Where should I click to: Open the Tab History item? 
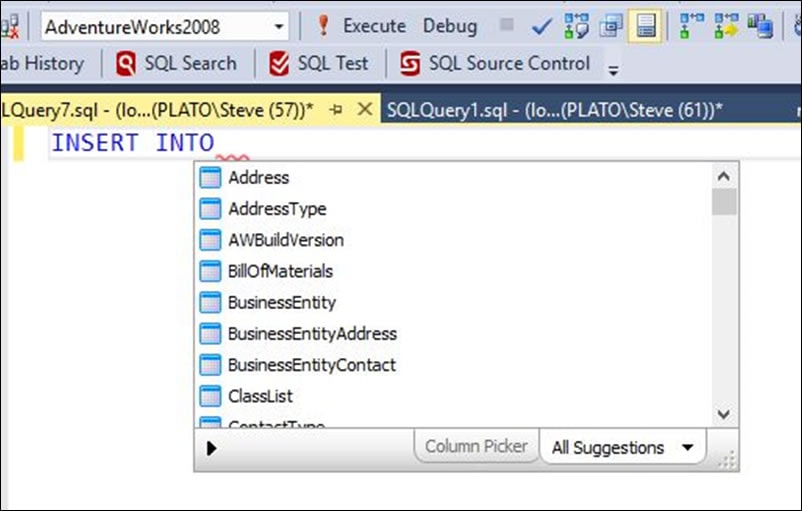pyautogui.click(x=42, y=63)
